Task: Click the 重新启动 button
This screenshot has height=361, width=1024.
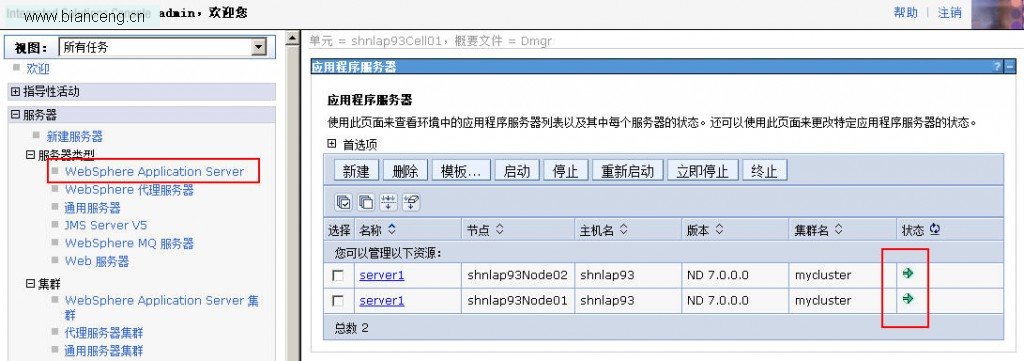Action: click(x=628, y=171)
